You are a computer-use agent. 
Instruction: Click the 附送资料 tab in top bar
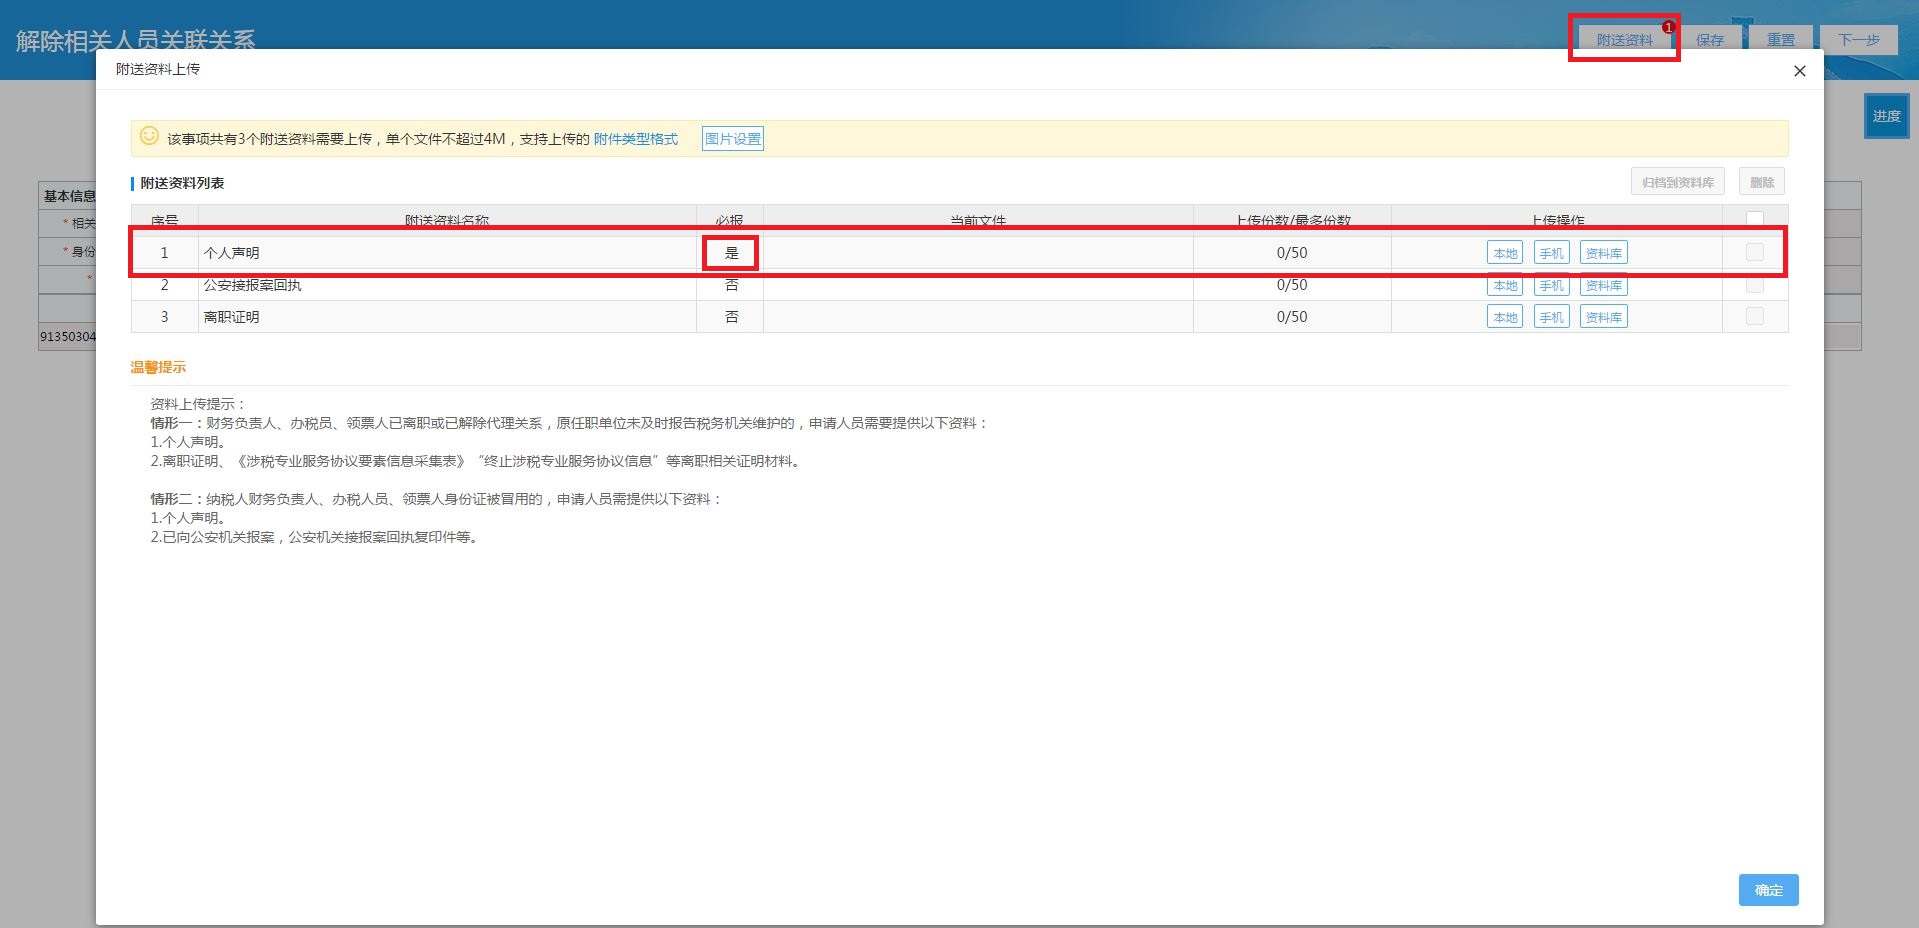(1624, 40)
